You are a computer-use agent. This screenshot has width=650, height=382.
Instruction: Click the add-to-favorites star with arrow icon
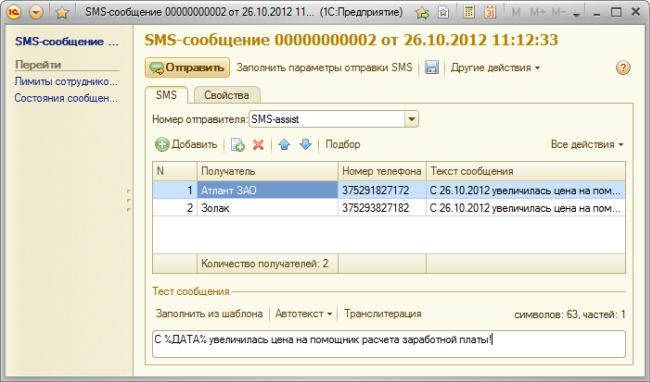pyautogui.click(x=422, y=13)
